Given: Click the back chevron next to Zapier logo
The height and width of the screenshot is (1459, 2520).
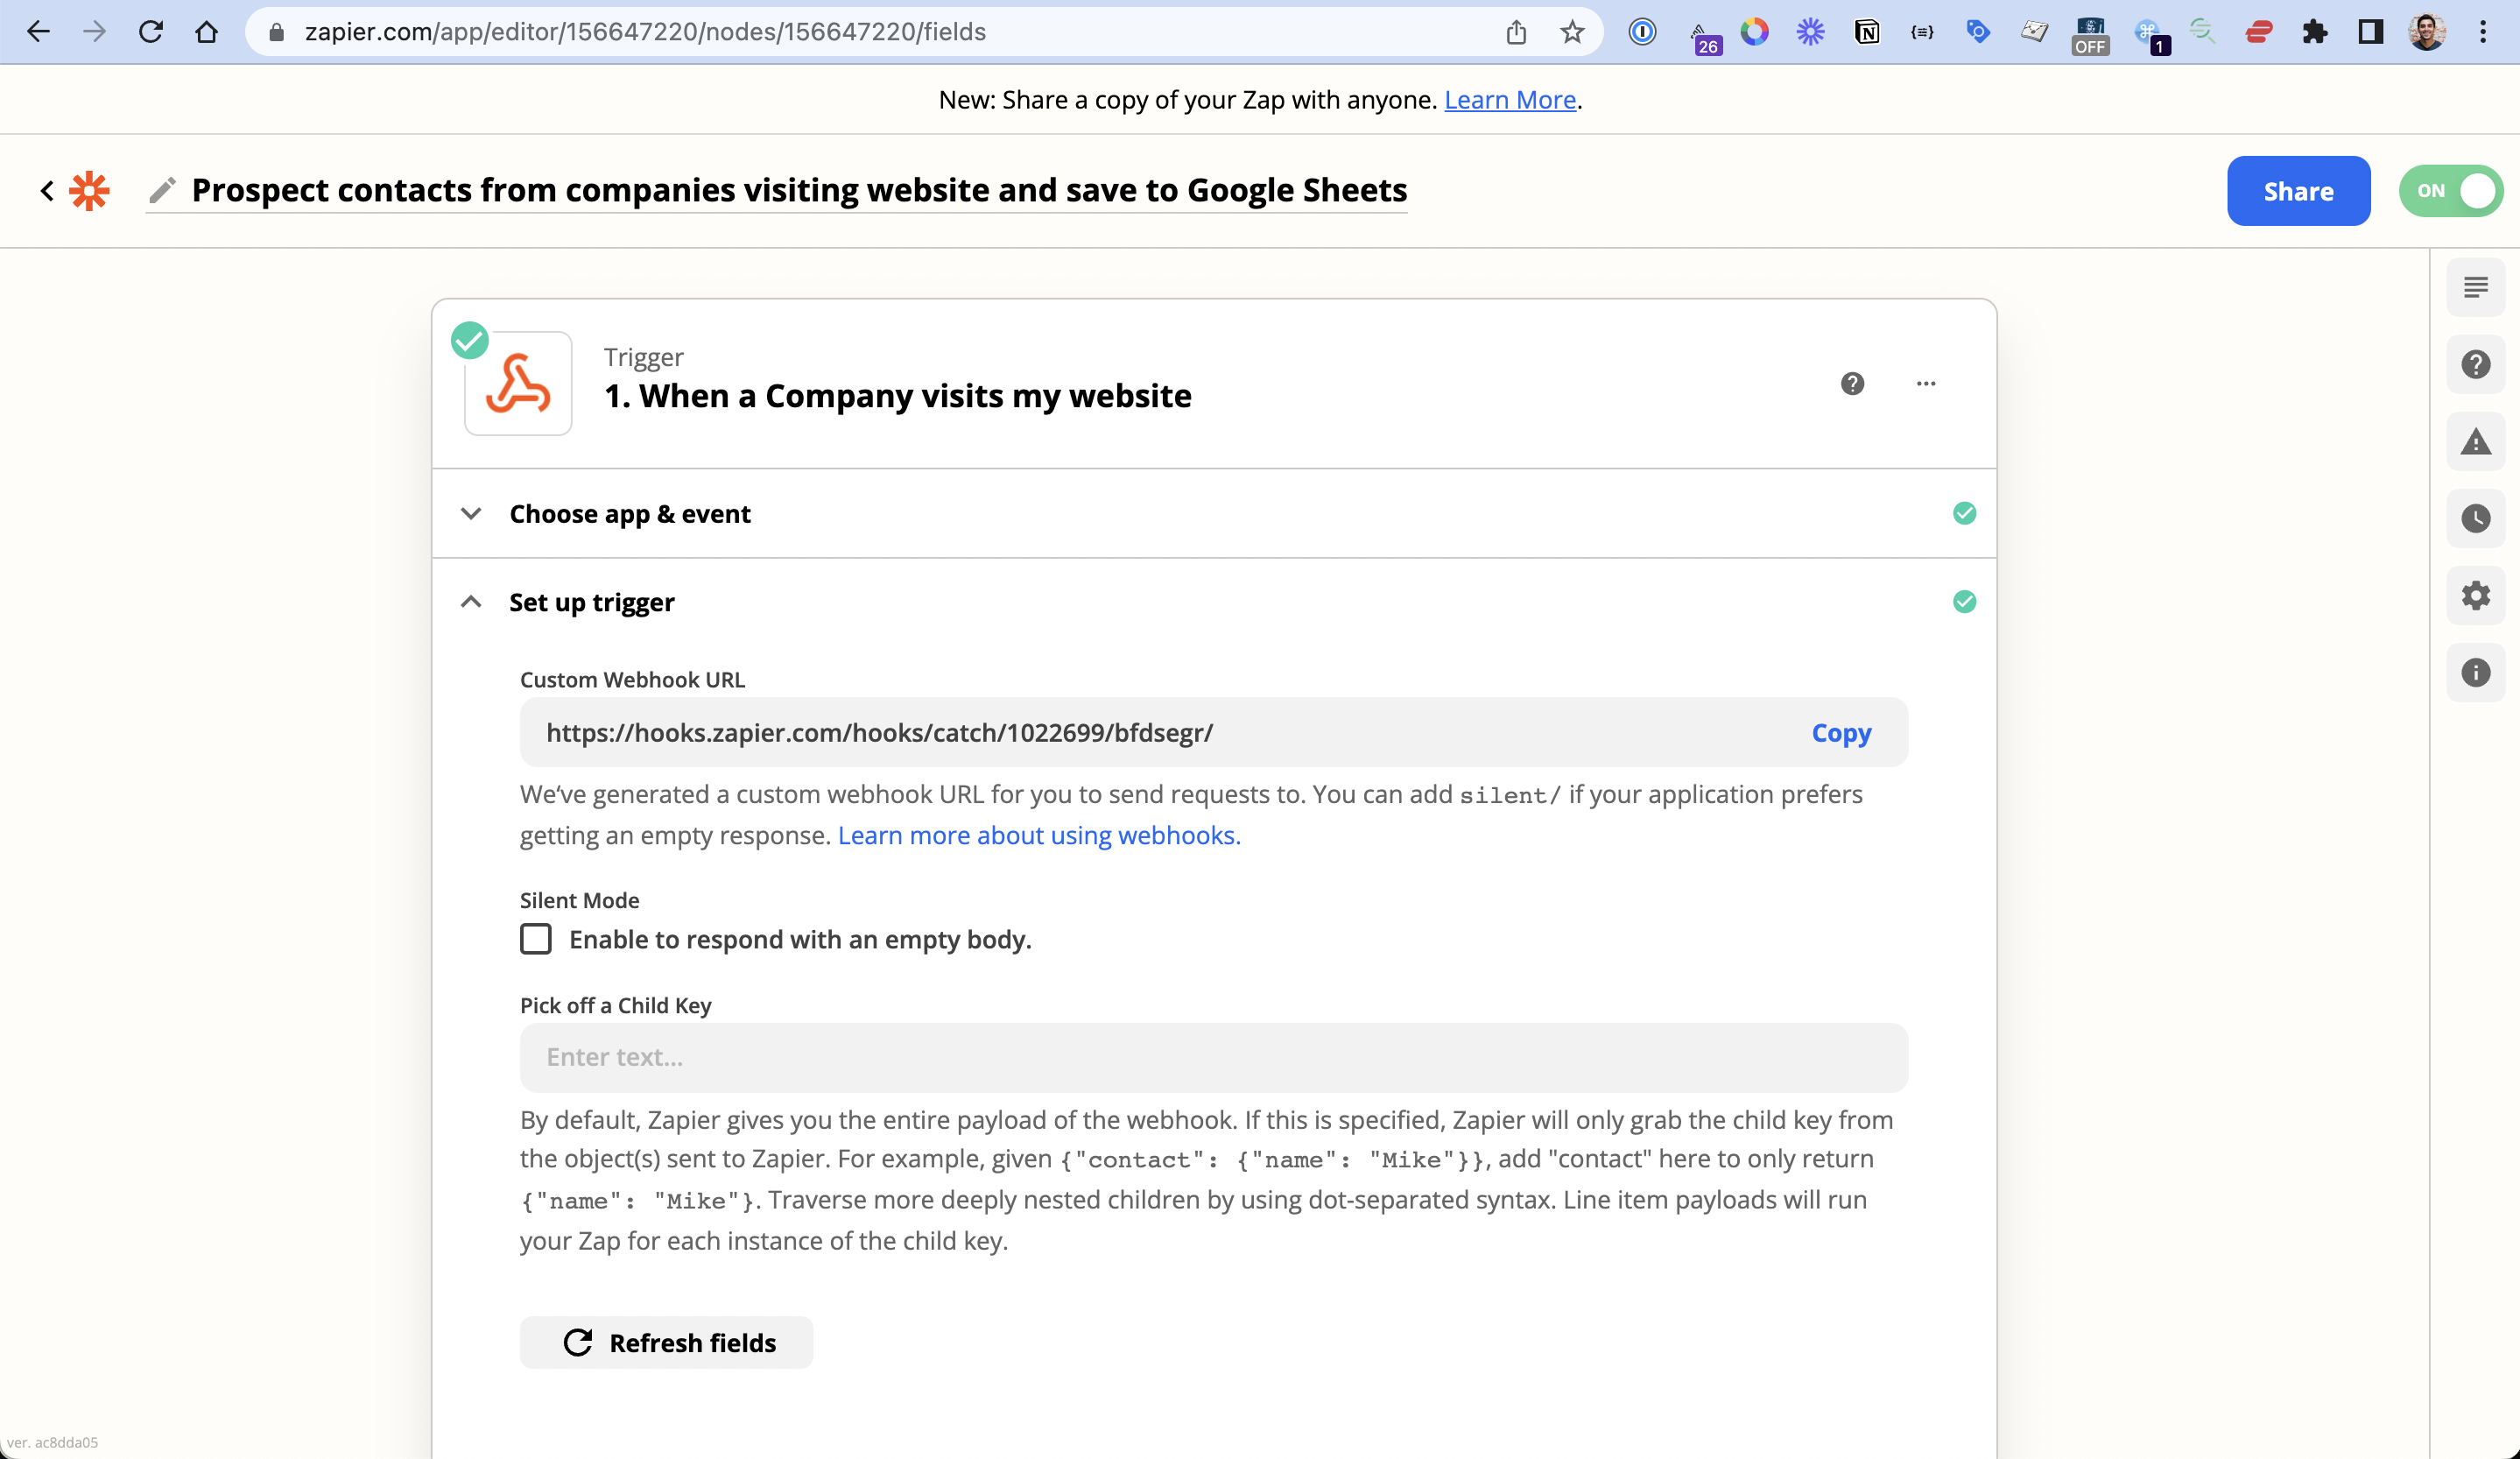Looking at the screenshot, I should point(46,190).
